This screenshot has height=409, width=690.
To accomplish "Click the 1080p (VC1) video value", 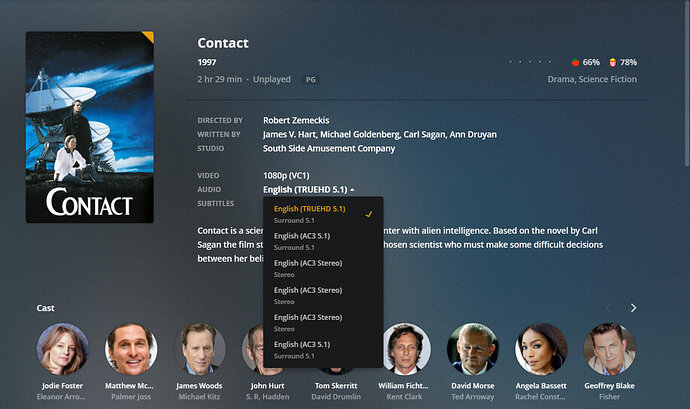I will tap(286, 176).
